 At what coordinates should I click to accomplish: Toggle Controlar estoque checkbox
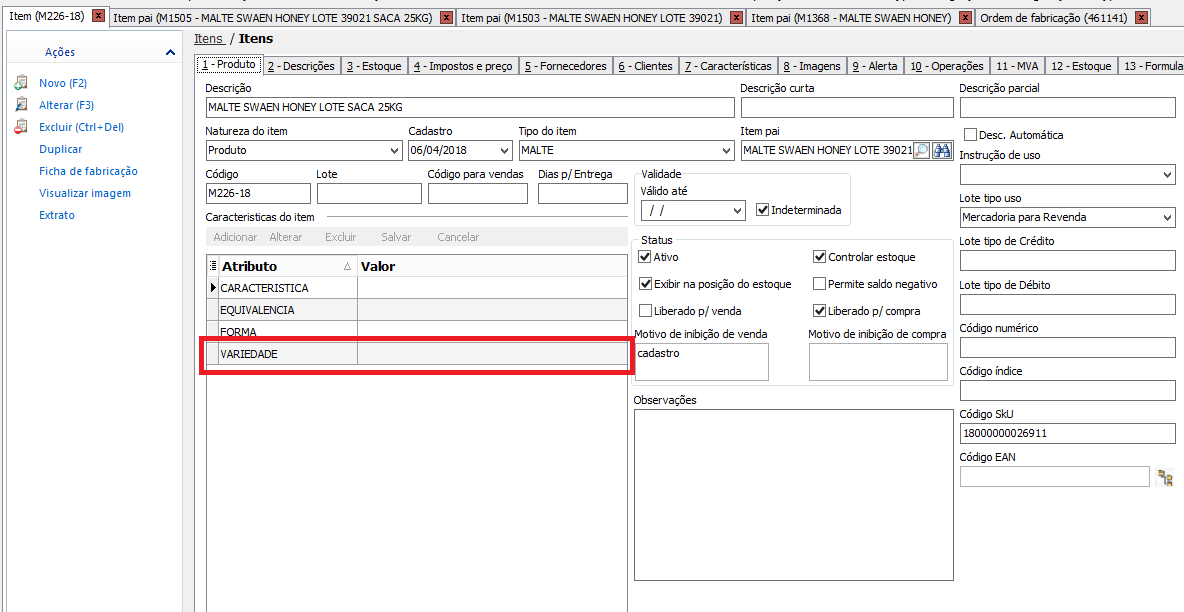pos(819,257)
